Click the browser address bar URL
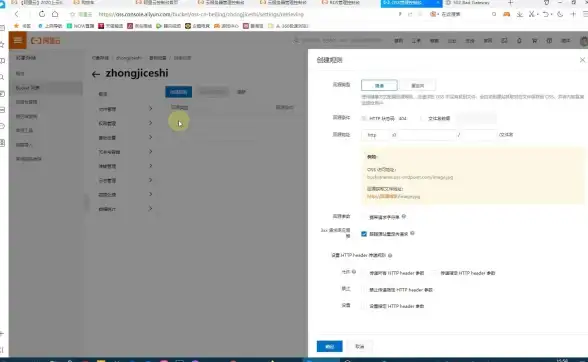The height and width of the screenshot is (362, 588). [201, 14]
